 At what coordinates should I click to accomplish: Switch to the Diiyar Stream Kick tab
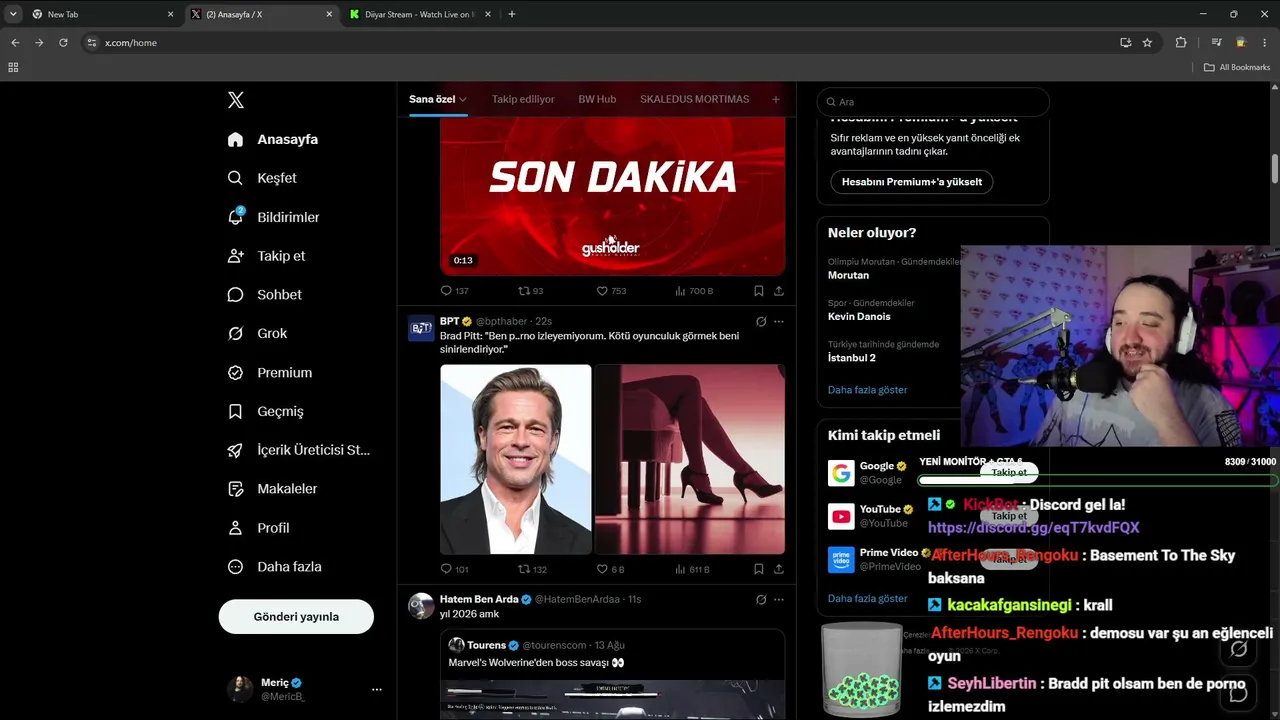tap(418, 14)
